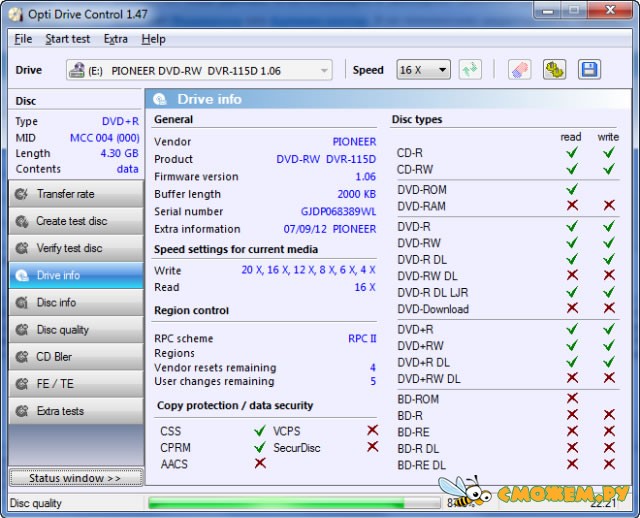Click the Vendor PIONEER value
The image size is (640, 518).
354,142
